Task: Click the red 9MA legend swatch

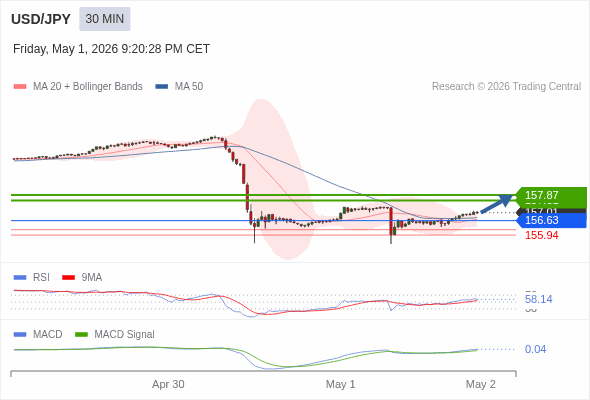Action: coord(68,278)
